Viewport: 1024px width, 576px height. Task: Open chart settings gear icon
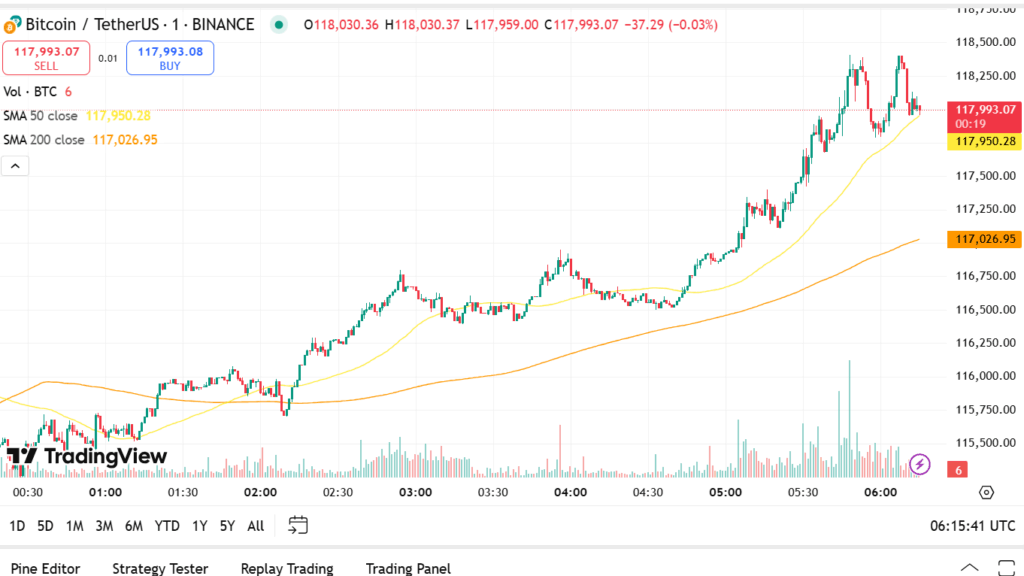point(986,492)
